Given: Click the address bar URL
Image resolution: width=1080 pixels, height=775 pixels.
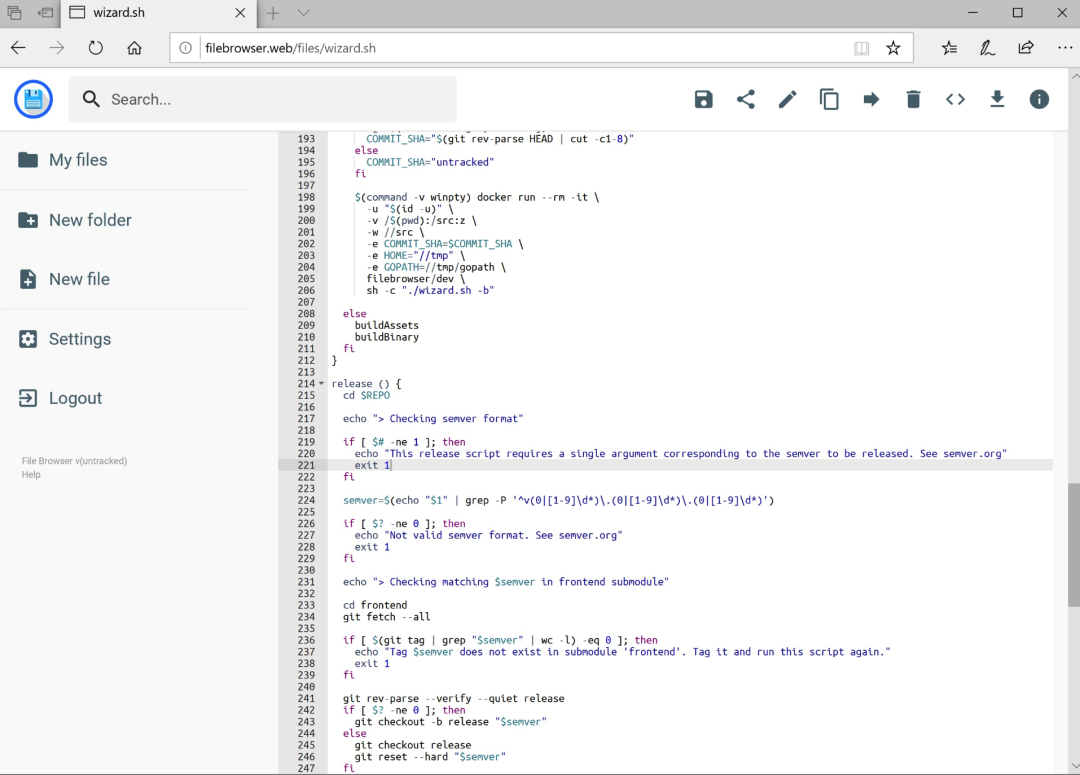Looking at the screenshot, I should tap(291, 48).
